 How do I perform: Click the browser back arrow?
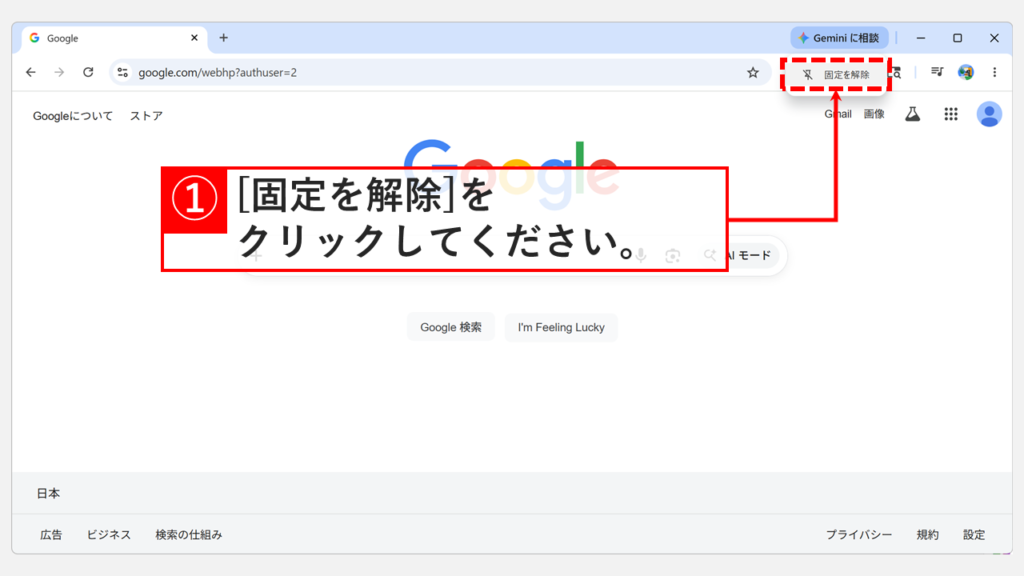pyautogui.click(x=31, y=72)
